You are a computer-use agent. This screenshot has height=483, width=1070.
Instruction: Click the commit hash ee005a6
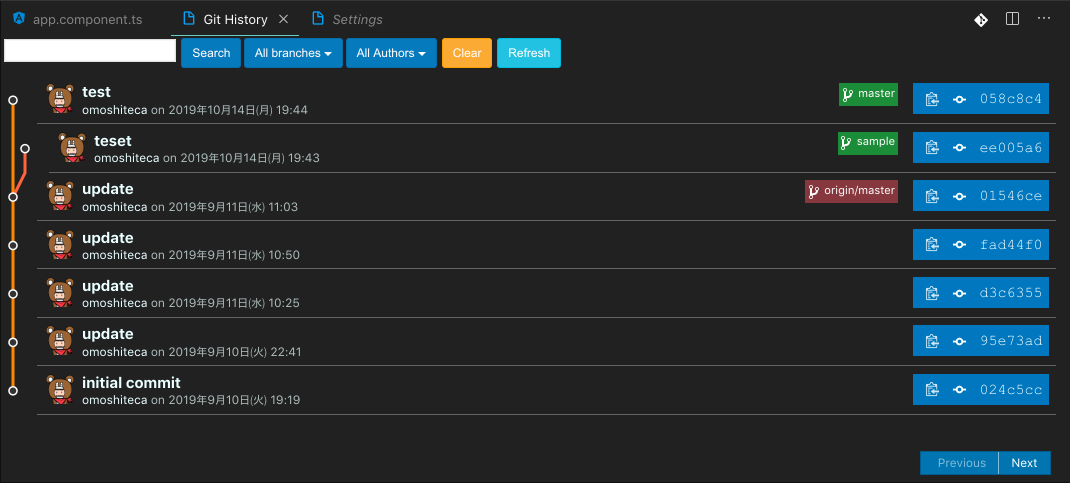pyautogui.click(x=1011, y=147)
